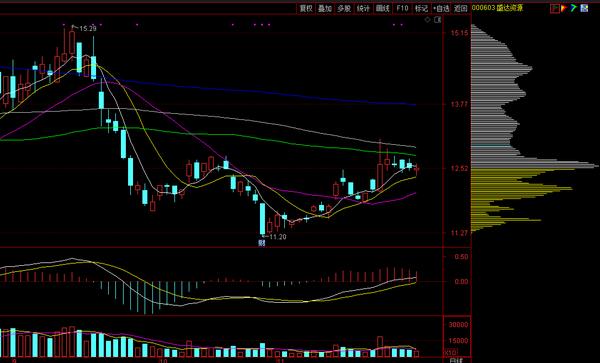
Task: Click the 11.20 low price label
Action: 278,237
